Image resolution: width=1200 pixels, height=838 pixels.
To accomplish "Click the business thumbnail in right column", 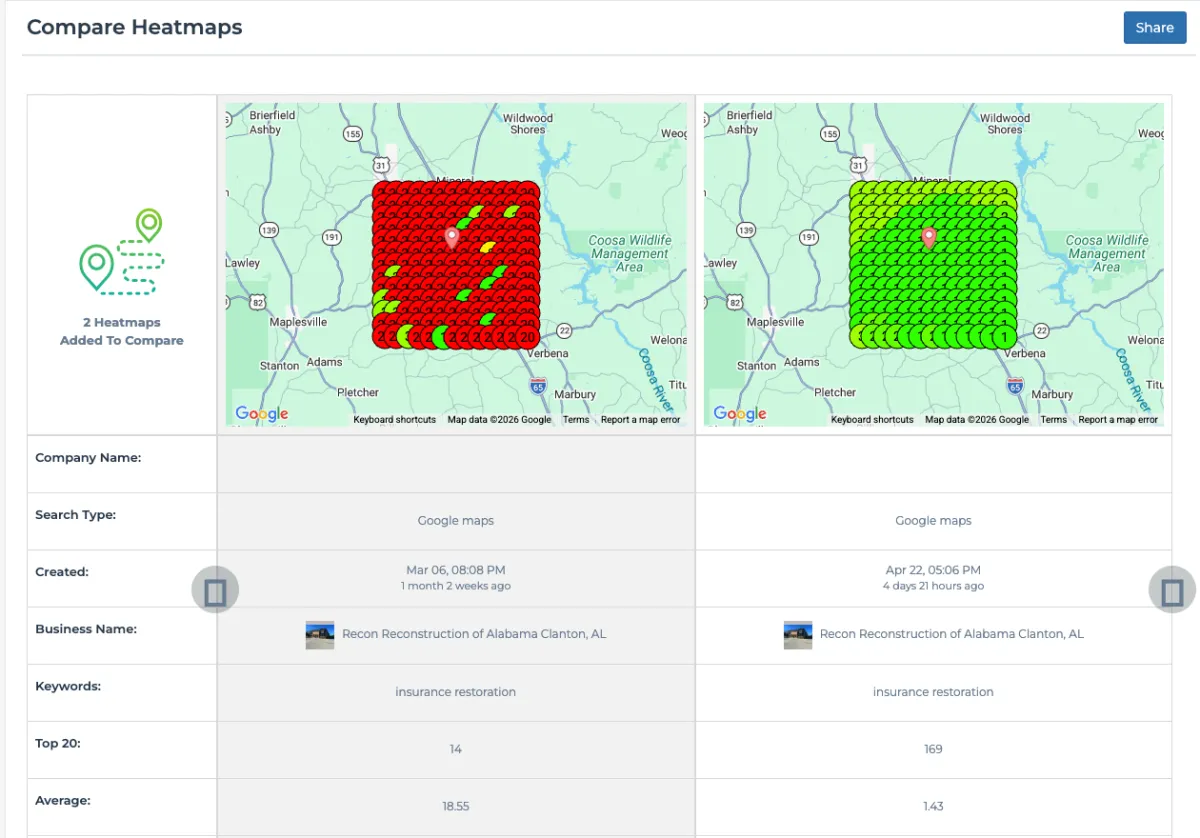I will (798, 635).
